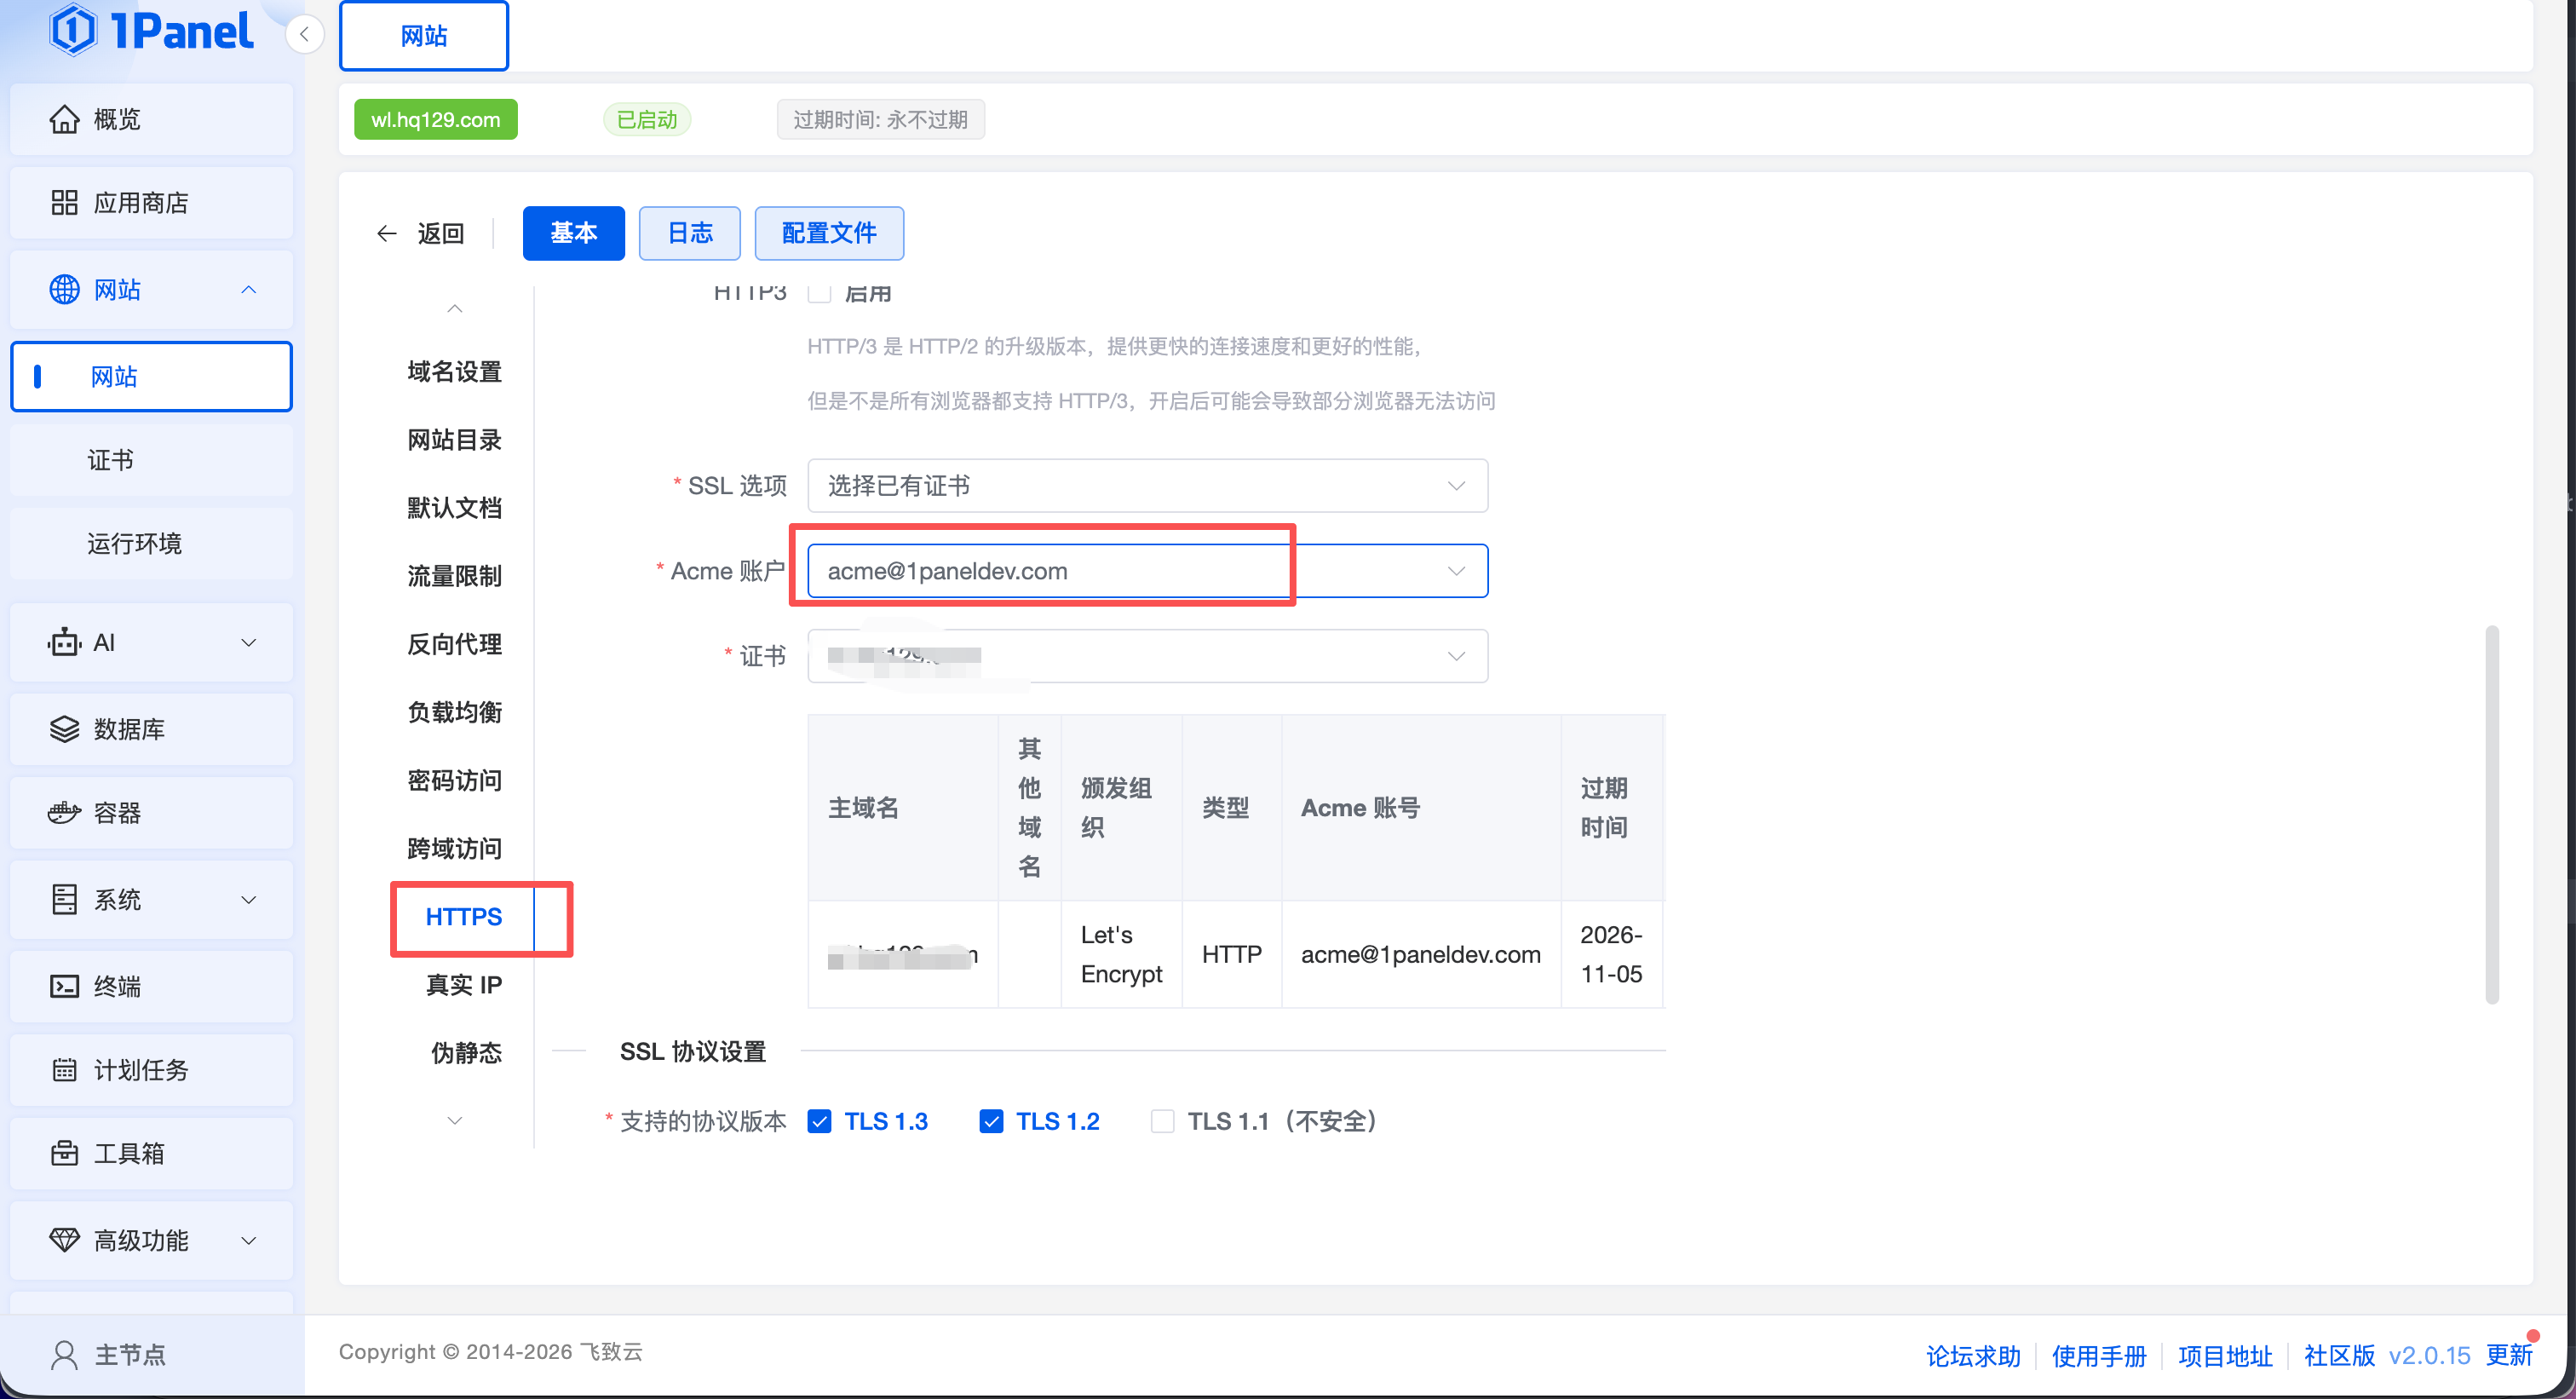The image size is (2576, 1399).
Task: Select 网站 submenu item in sidebar
Action: pos(151,377)
